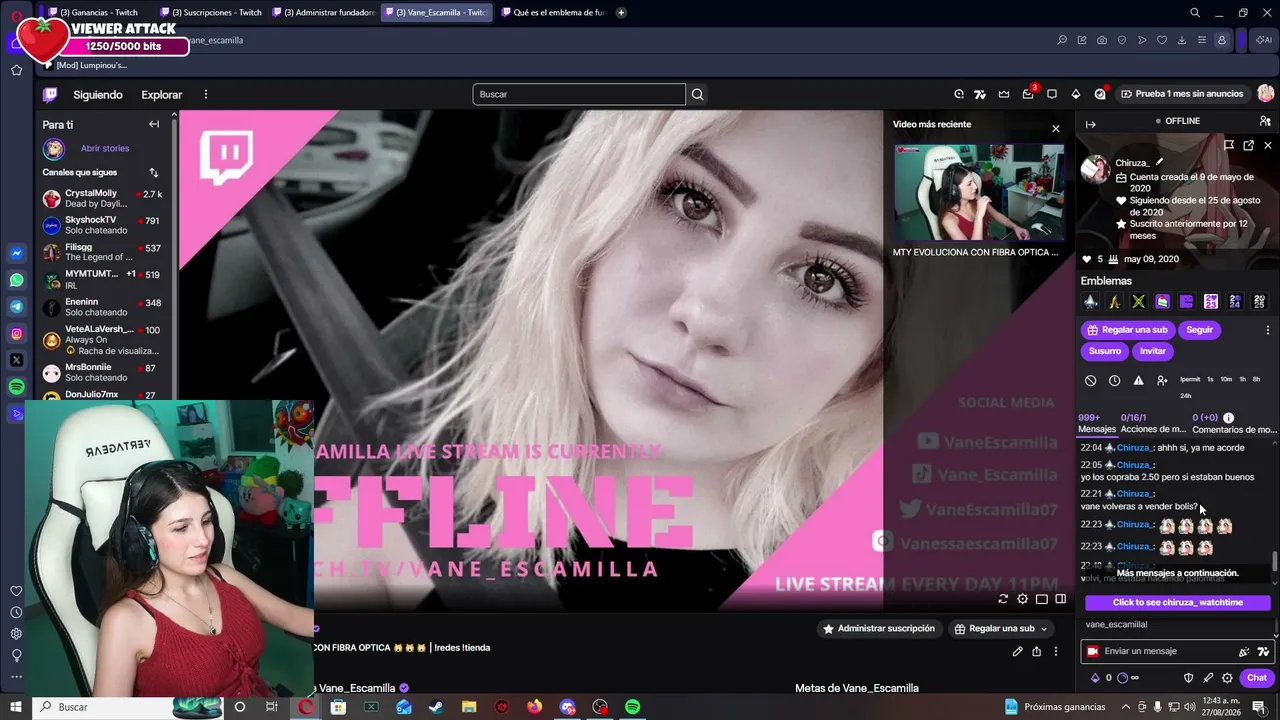Image resolution: width=1280 pixels, height=720 pixels.
Task: Select the Mensajes tab in user card
Action: click(1097, 424)
